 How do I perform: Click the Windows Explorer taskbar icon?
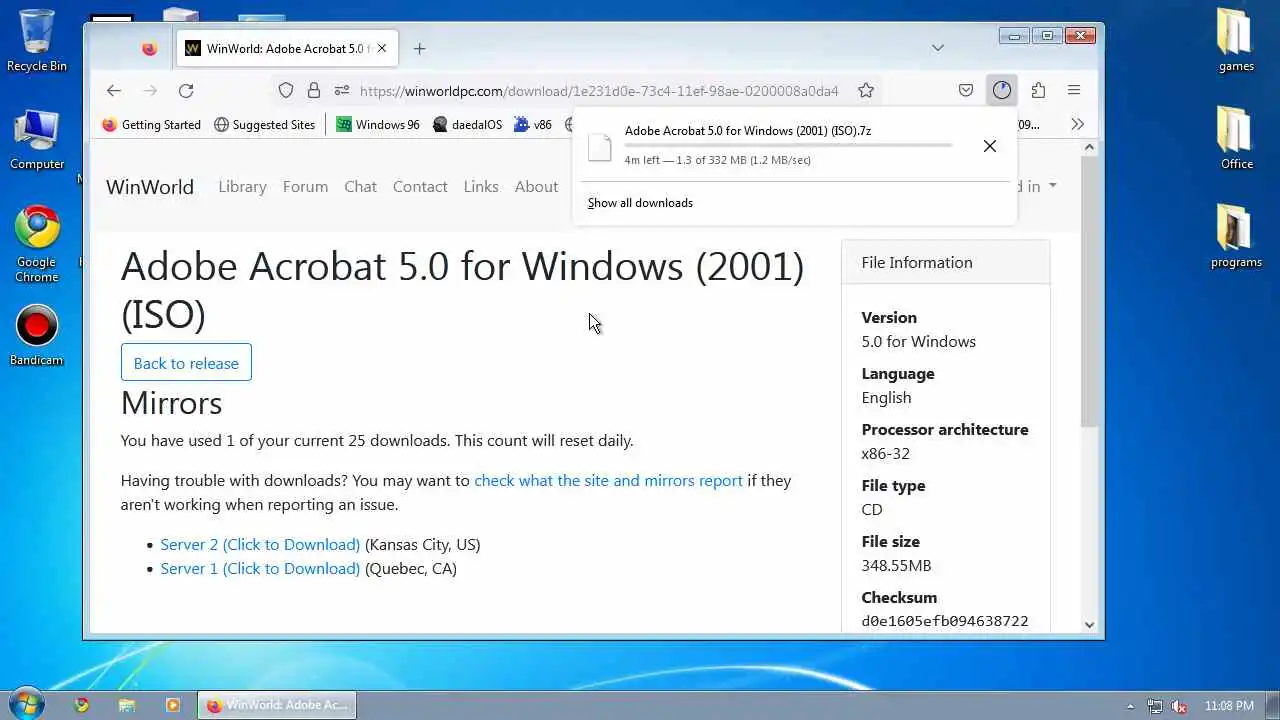(x=127, y=705)
